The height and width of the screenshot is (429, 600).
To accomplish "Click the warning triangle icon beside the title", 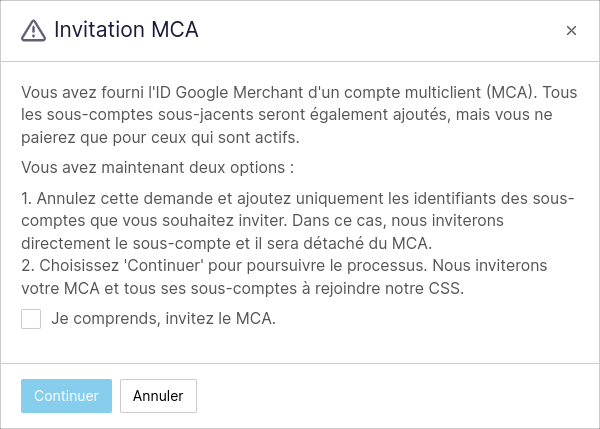I will pos(33,30).
